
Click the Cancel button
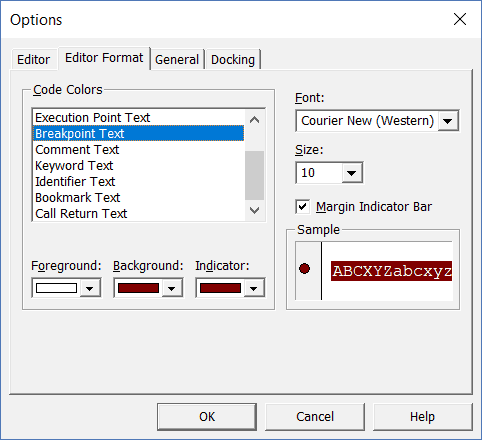tap(315, 417)
